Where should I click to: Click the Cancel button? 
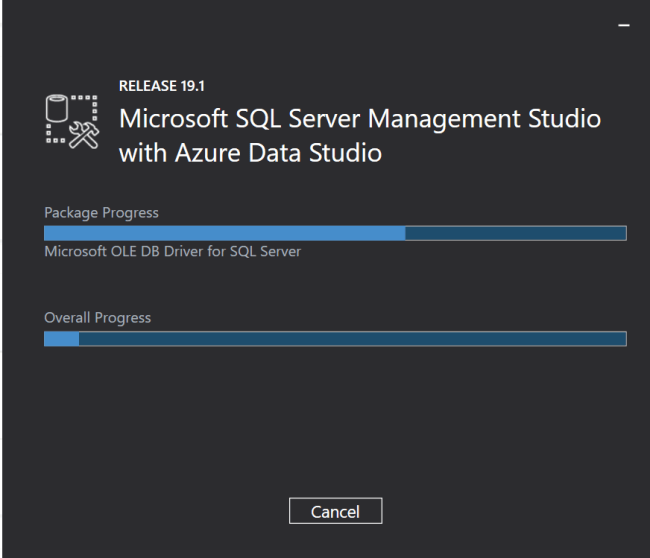click(x=335, y=511)
